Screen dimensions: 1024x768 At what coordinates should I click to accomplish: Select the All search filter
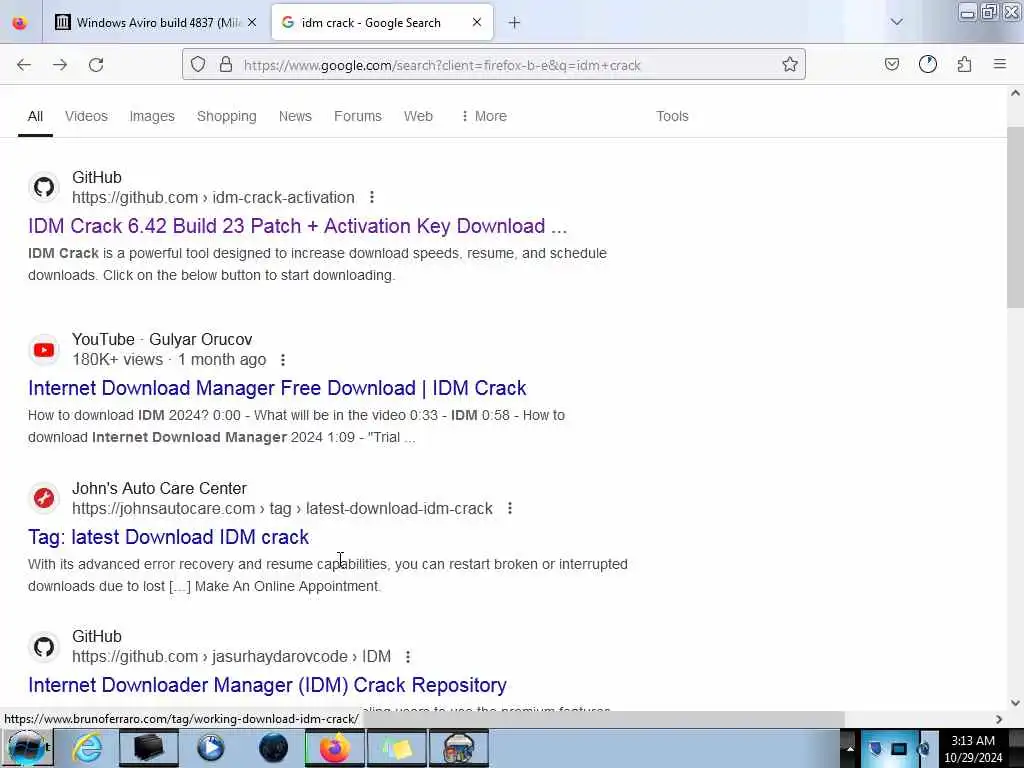click(x=35, y=116)
